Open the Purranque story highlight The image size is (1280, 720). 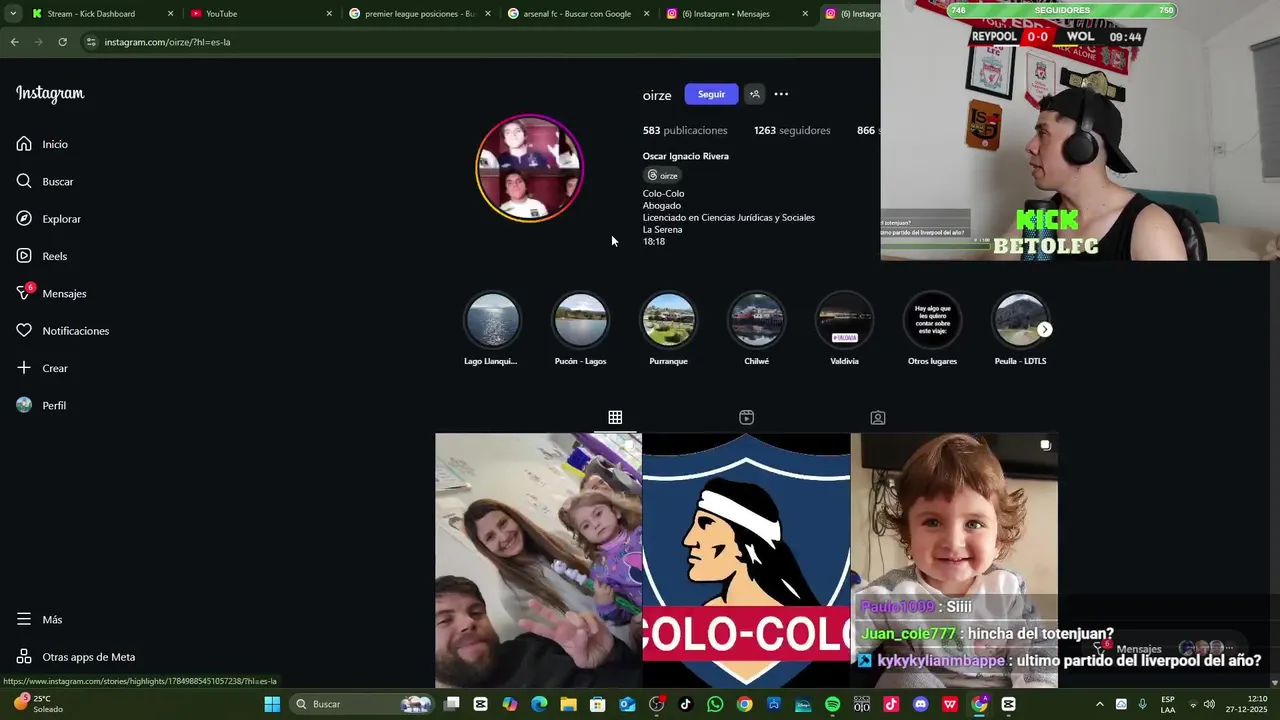(x=668, y=329)
